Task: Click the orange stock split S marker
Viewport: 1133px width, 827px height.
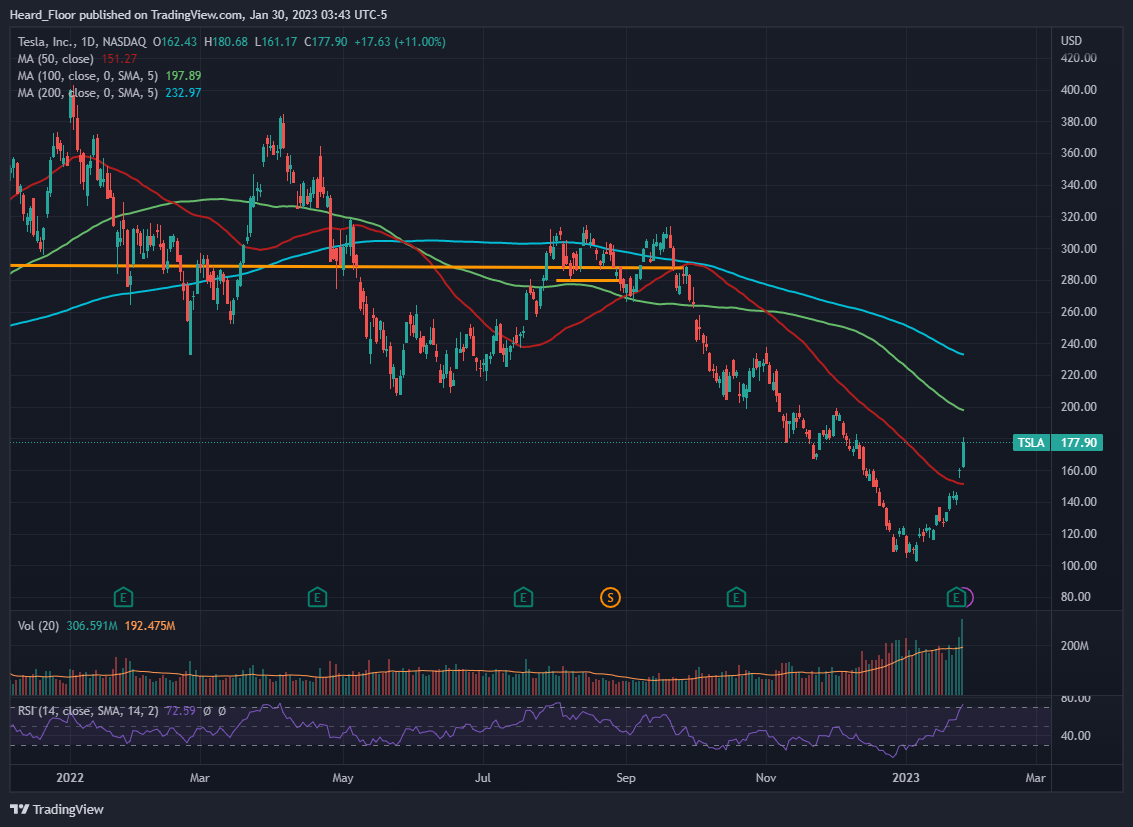Action: [x=611, y=597]
